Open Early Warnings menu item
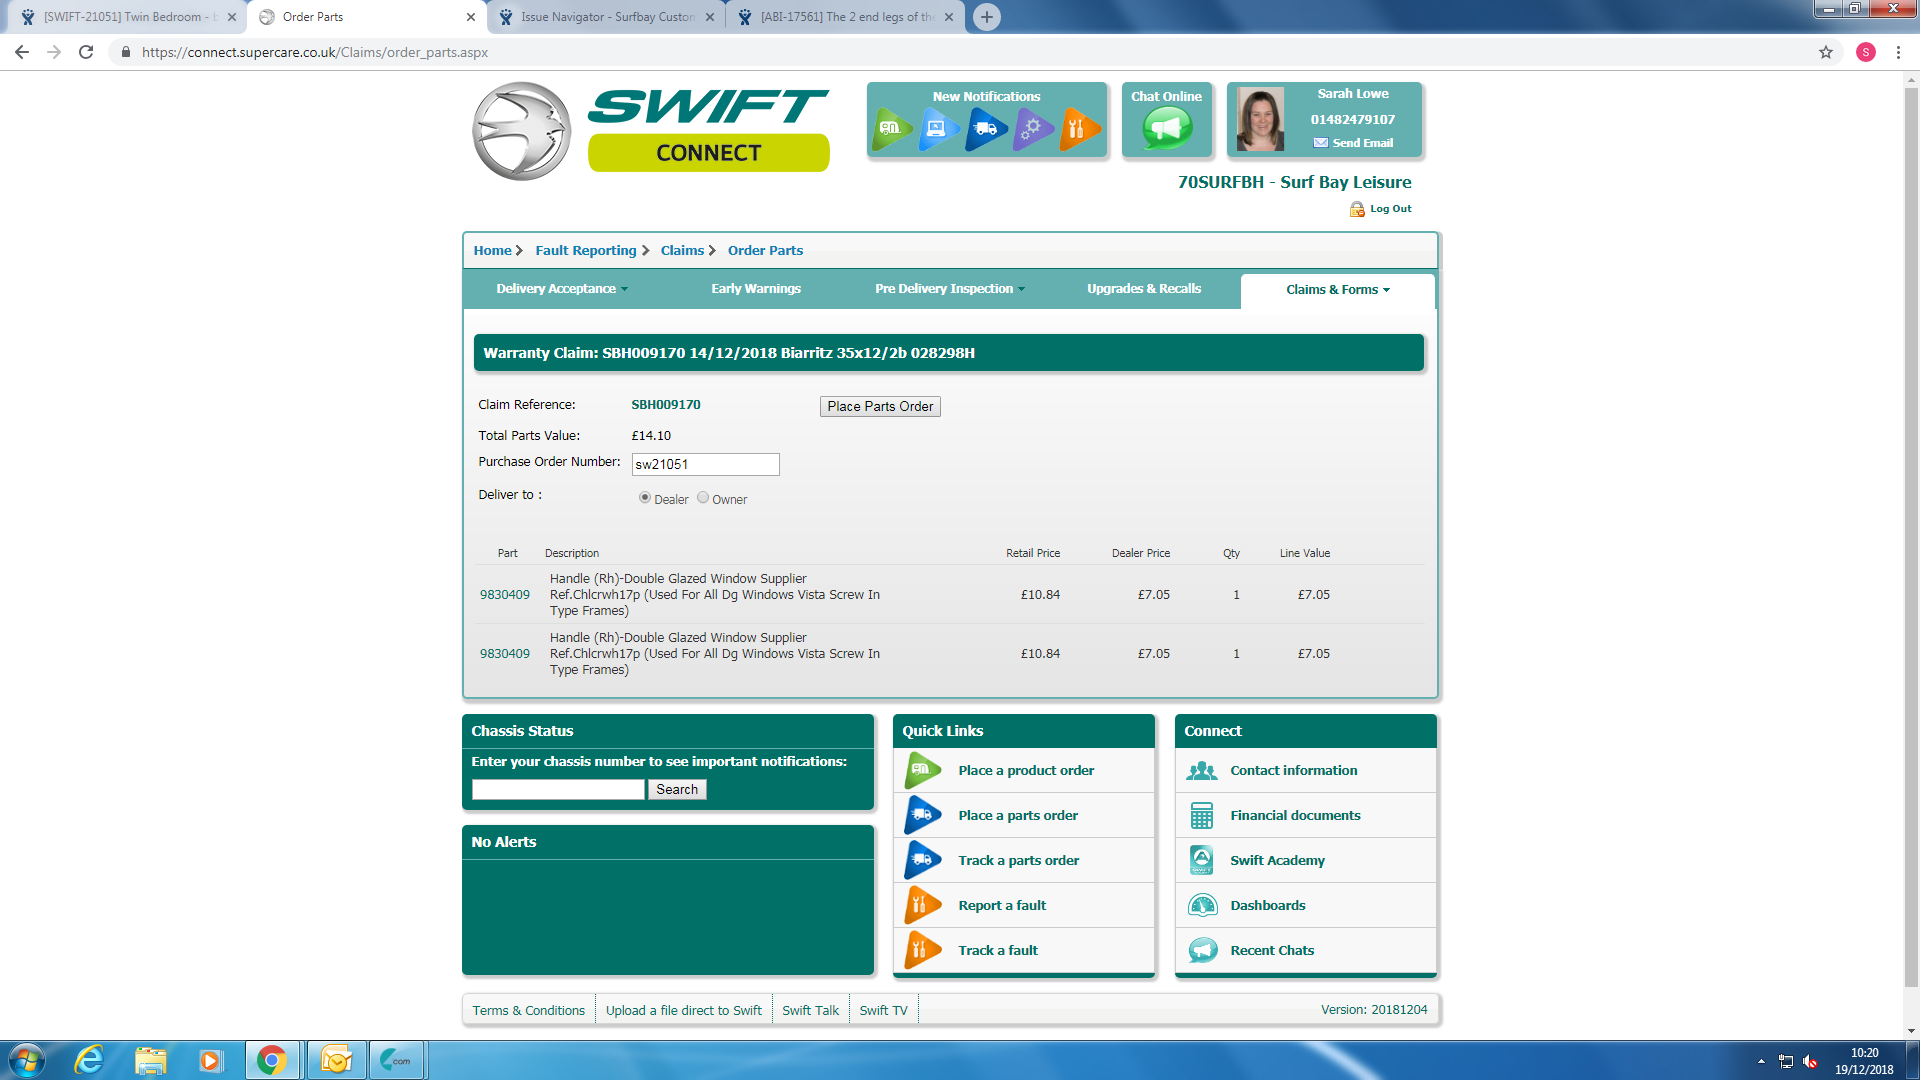This screenshot has height=1080, width=1920. 756,289
